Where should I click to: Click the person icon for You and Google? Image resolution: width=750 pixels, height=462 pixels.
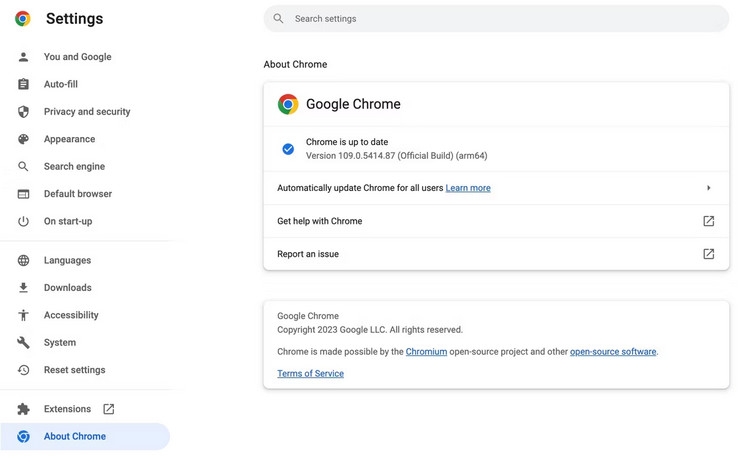point(23,57)
